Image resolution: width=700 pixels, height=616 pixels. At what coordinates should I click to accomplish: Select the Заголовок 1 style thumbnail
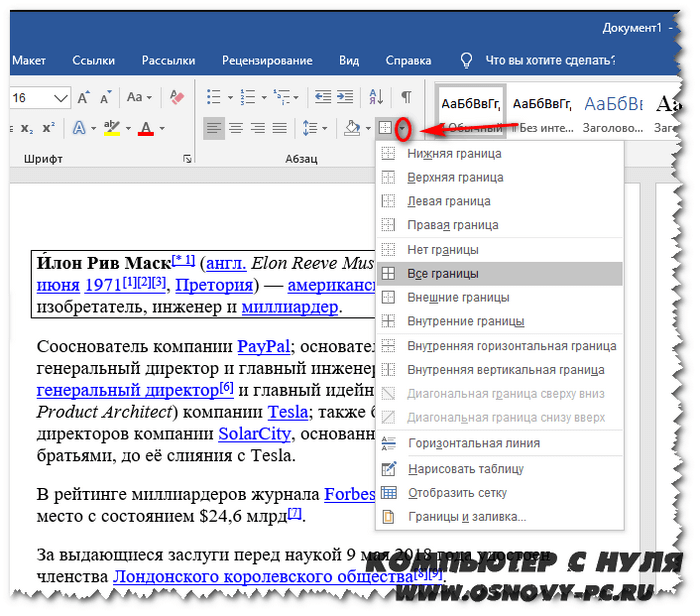pyautogui.click(x=613, y=112)
